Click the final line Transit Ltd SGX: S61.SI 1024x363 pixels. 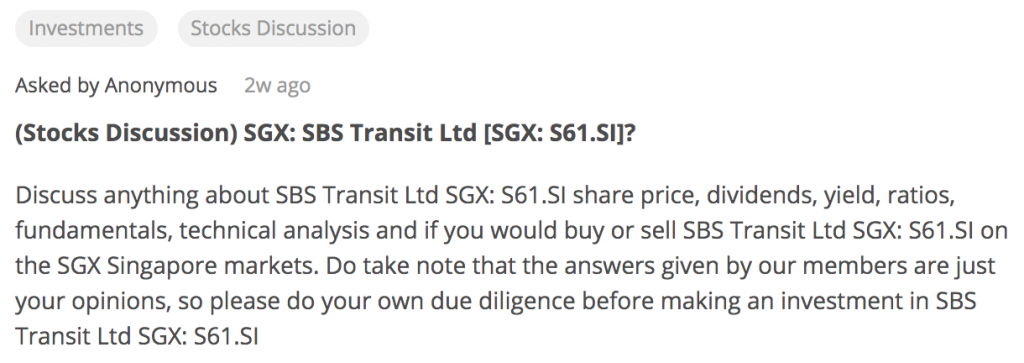[x=137, y=336]
